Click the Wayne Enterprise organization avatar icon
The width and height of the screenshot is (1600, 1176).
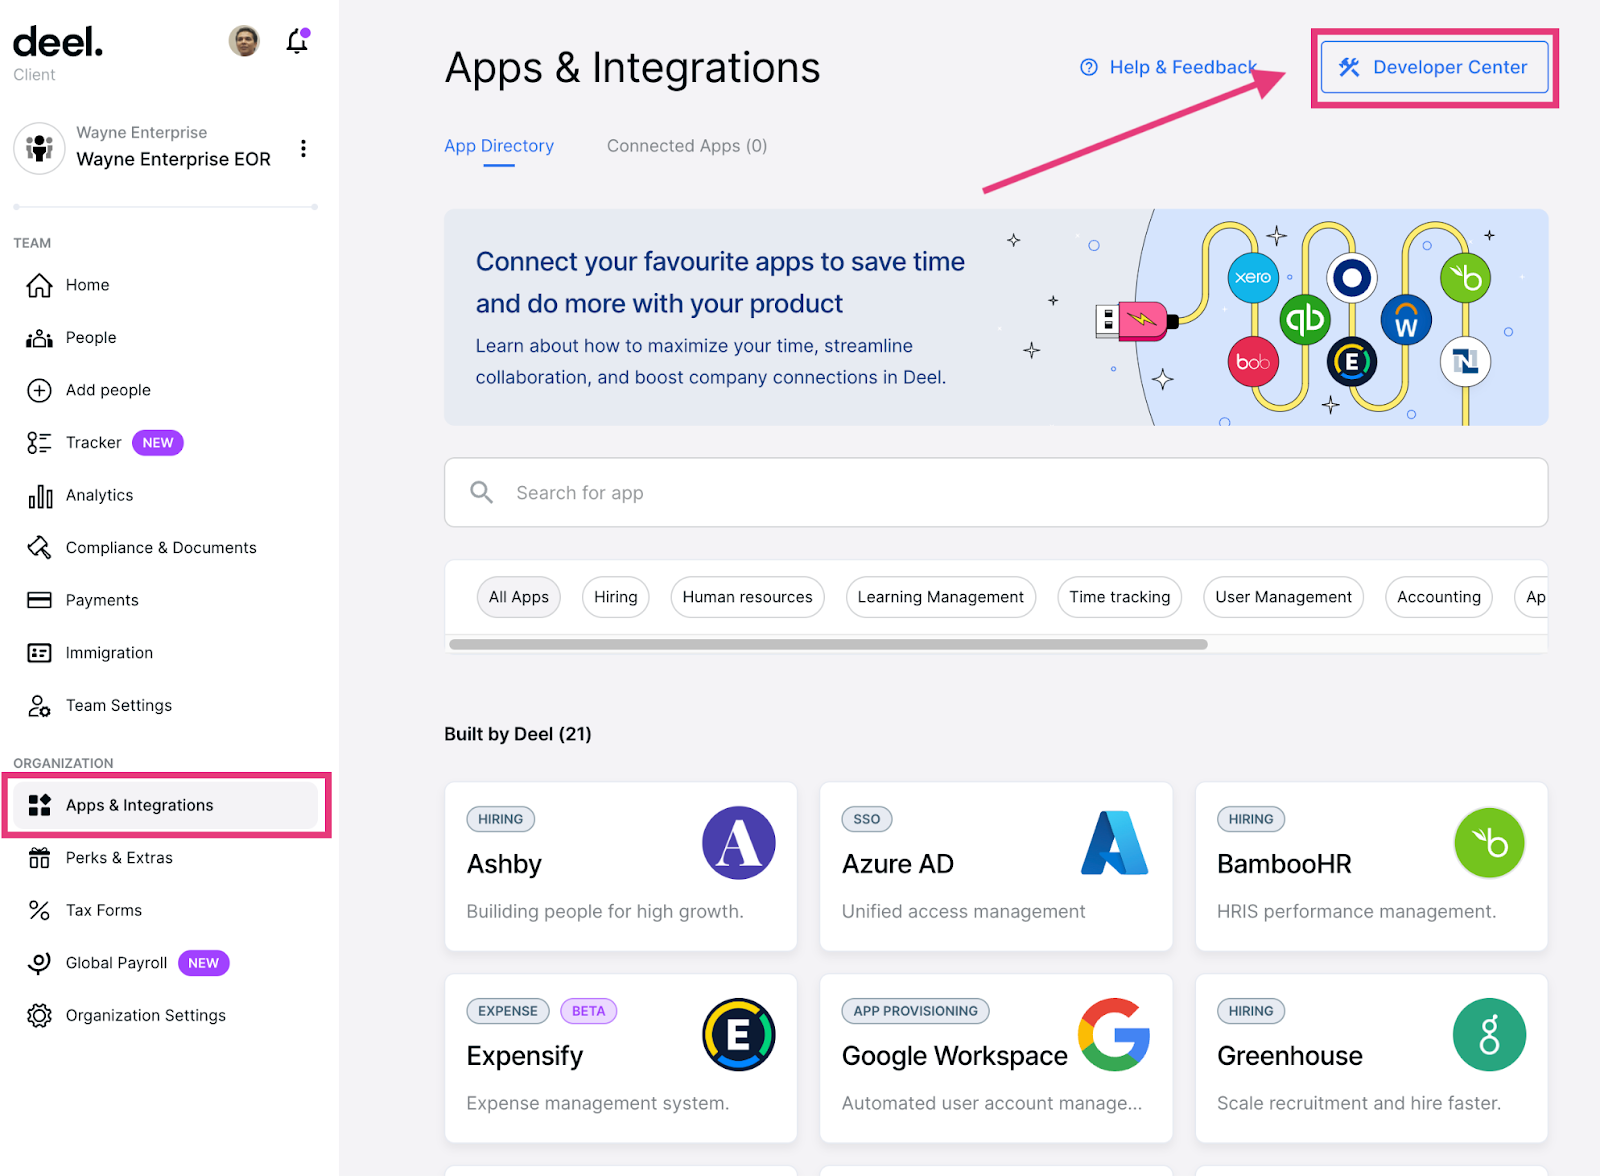40,148
